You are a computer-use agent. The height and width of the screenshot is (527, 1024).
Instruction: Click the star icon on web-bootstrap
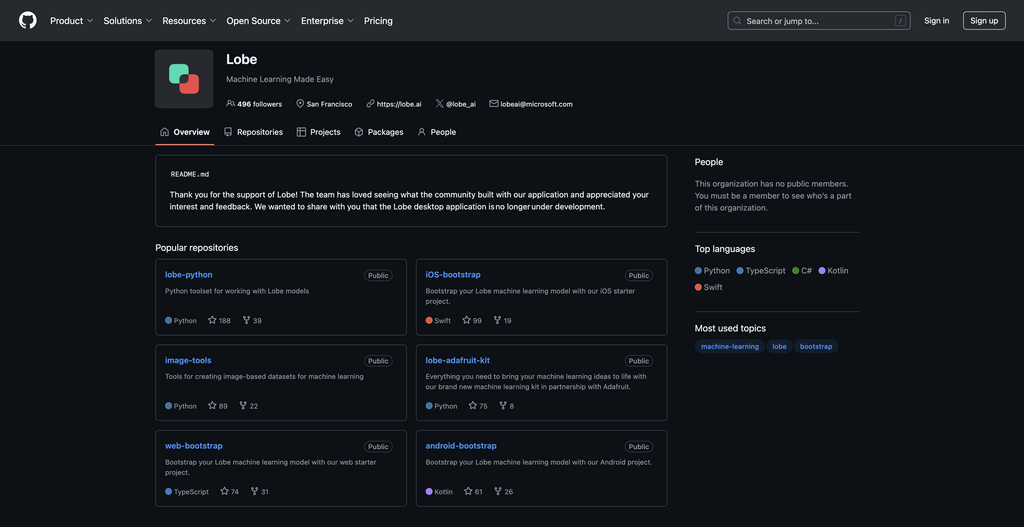pyautogui.click(x=225, y=491)
